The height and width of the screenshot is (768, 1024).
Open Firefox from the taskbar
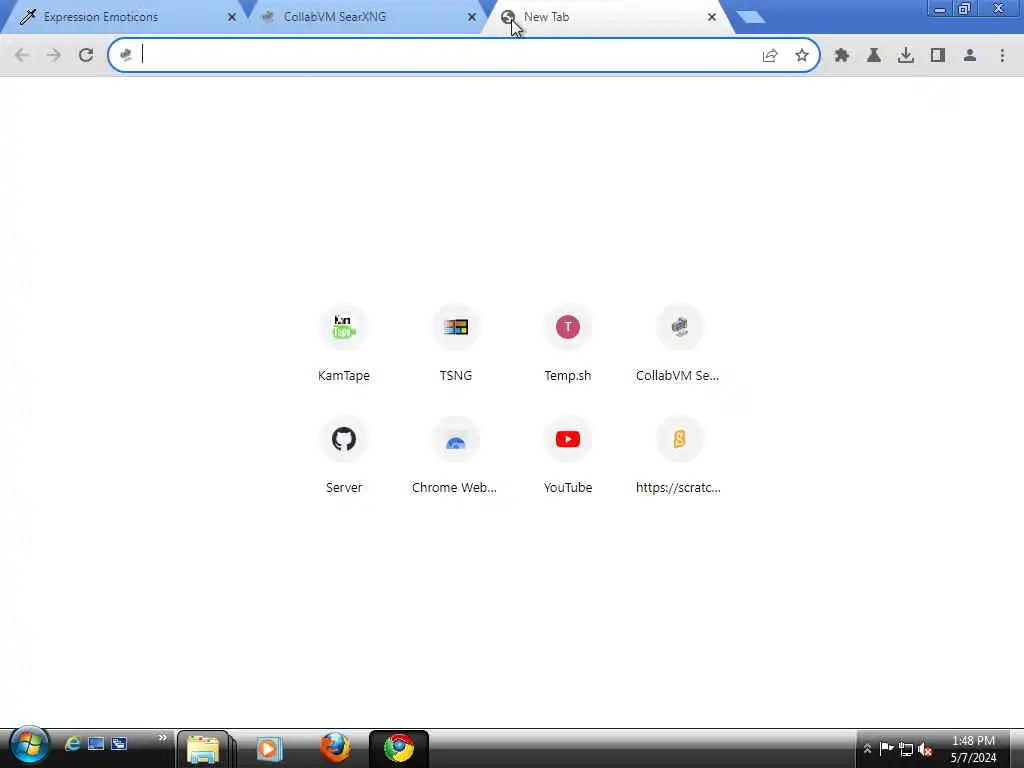(335, 748)
